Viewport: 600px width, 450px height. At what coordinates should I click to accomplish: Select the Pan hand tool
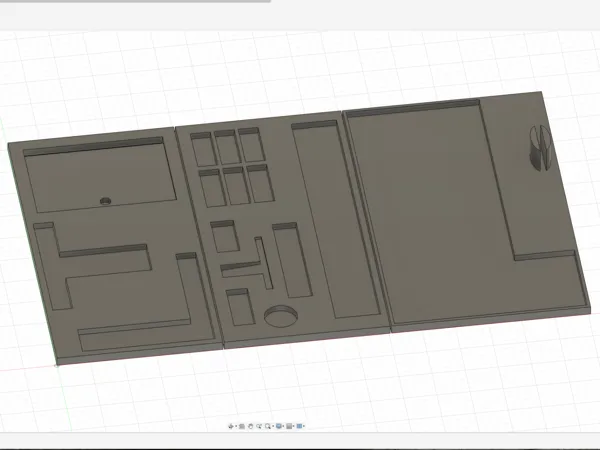pyautogui.click(x=251, y=426)
